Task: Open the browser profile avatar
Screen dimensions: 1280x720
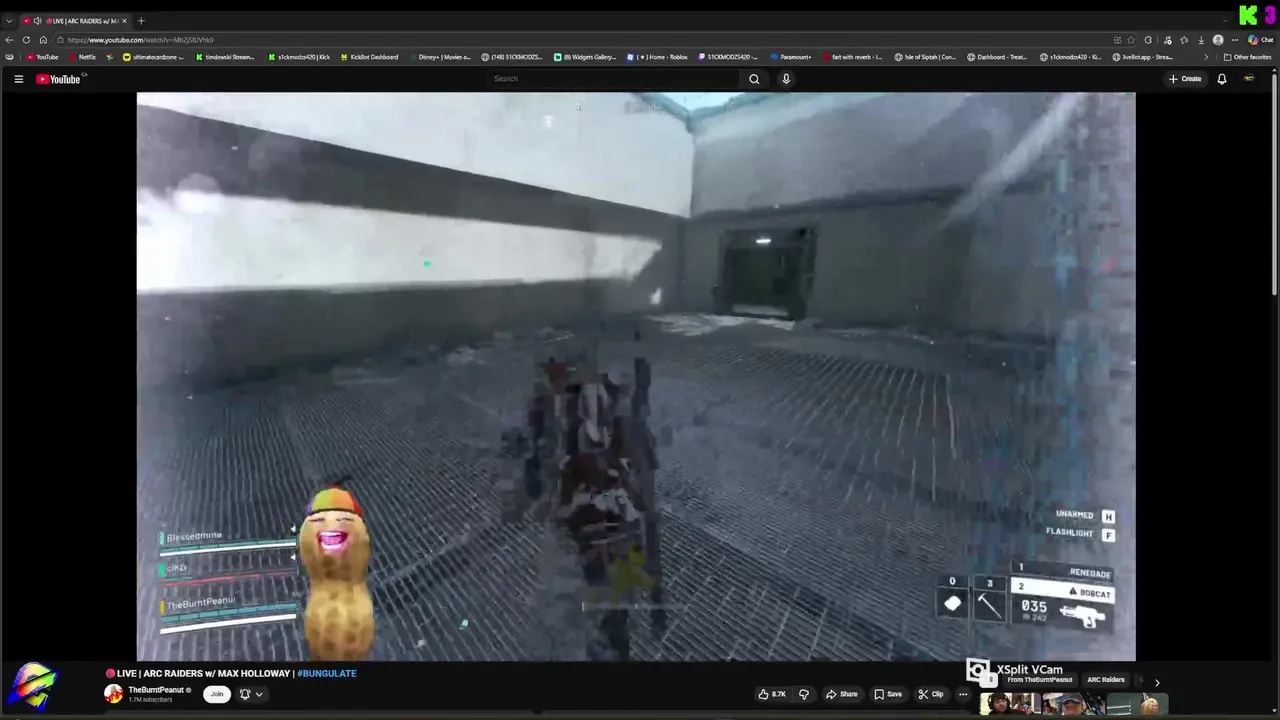Action: [1218, 40]
